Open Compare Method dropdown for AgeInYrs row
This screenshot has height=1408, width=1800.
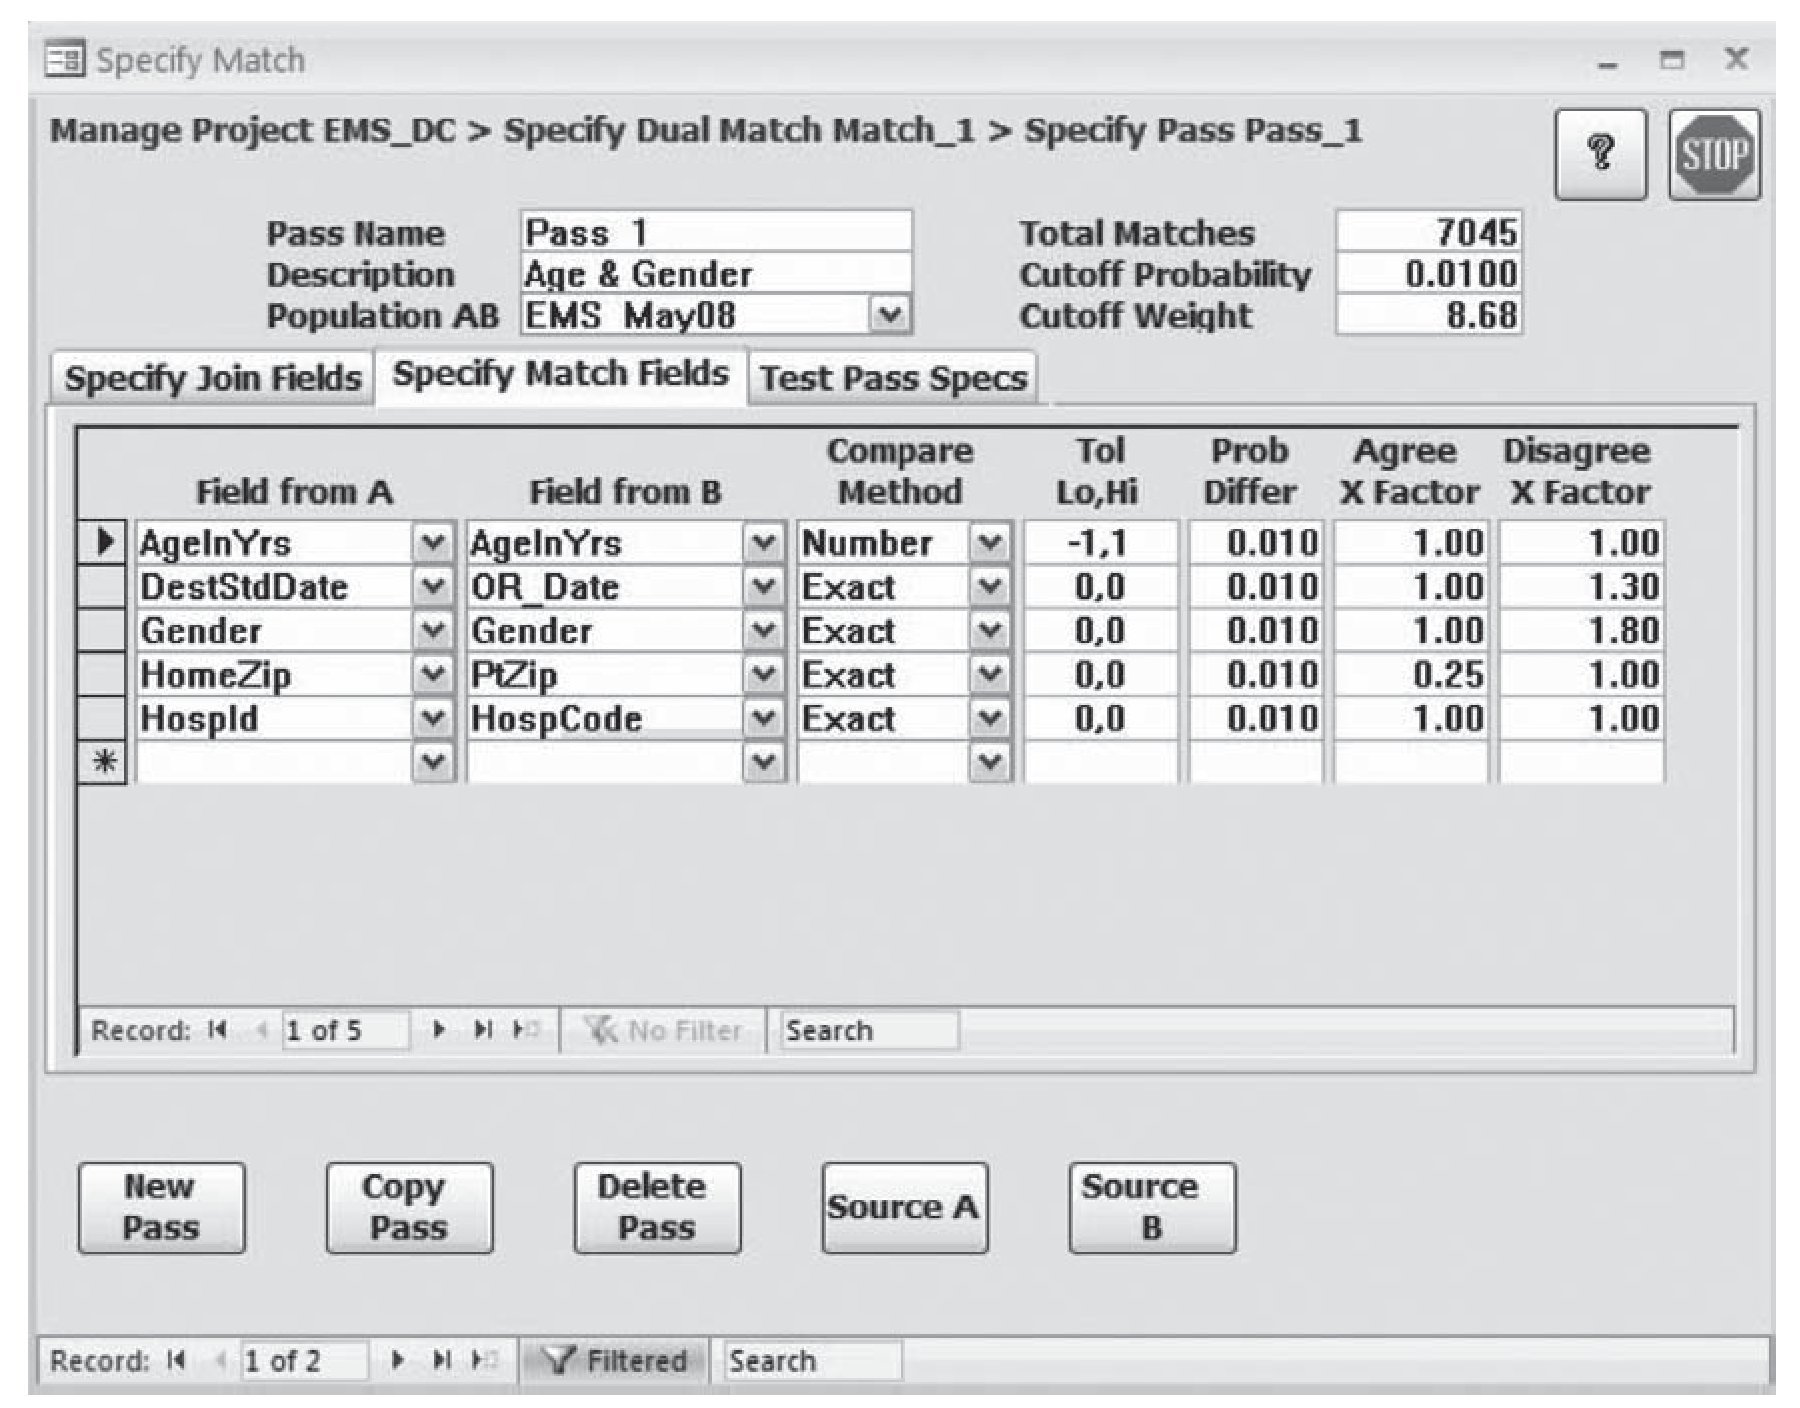[989, 543]
